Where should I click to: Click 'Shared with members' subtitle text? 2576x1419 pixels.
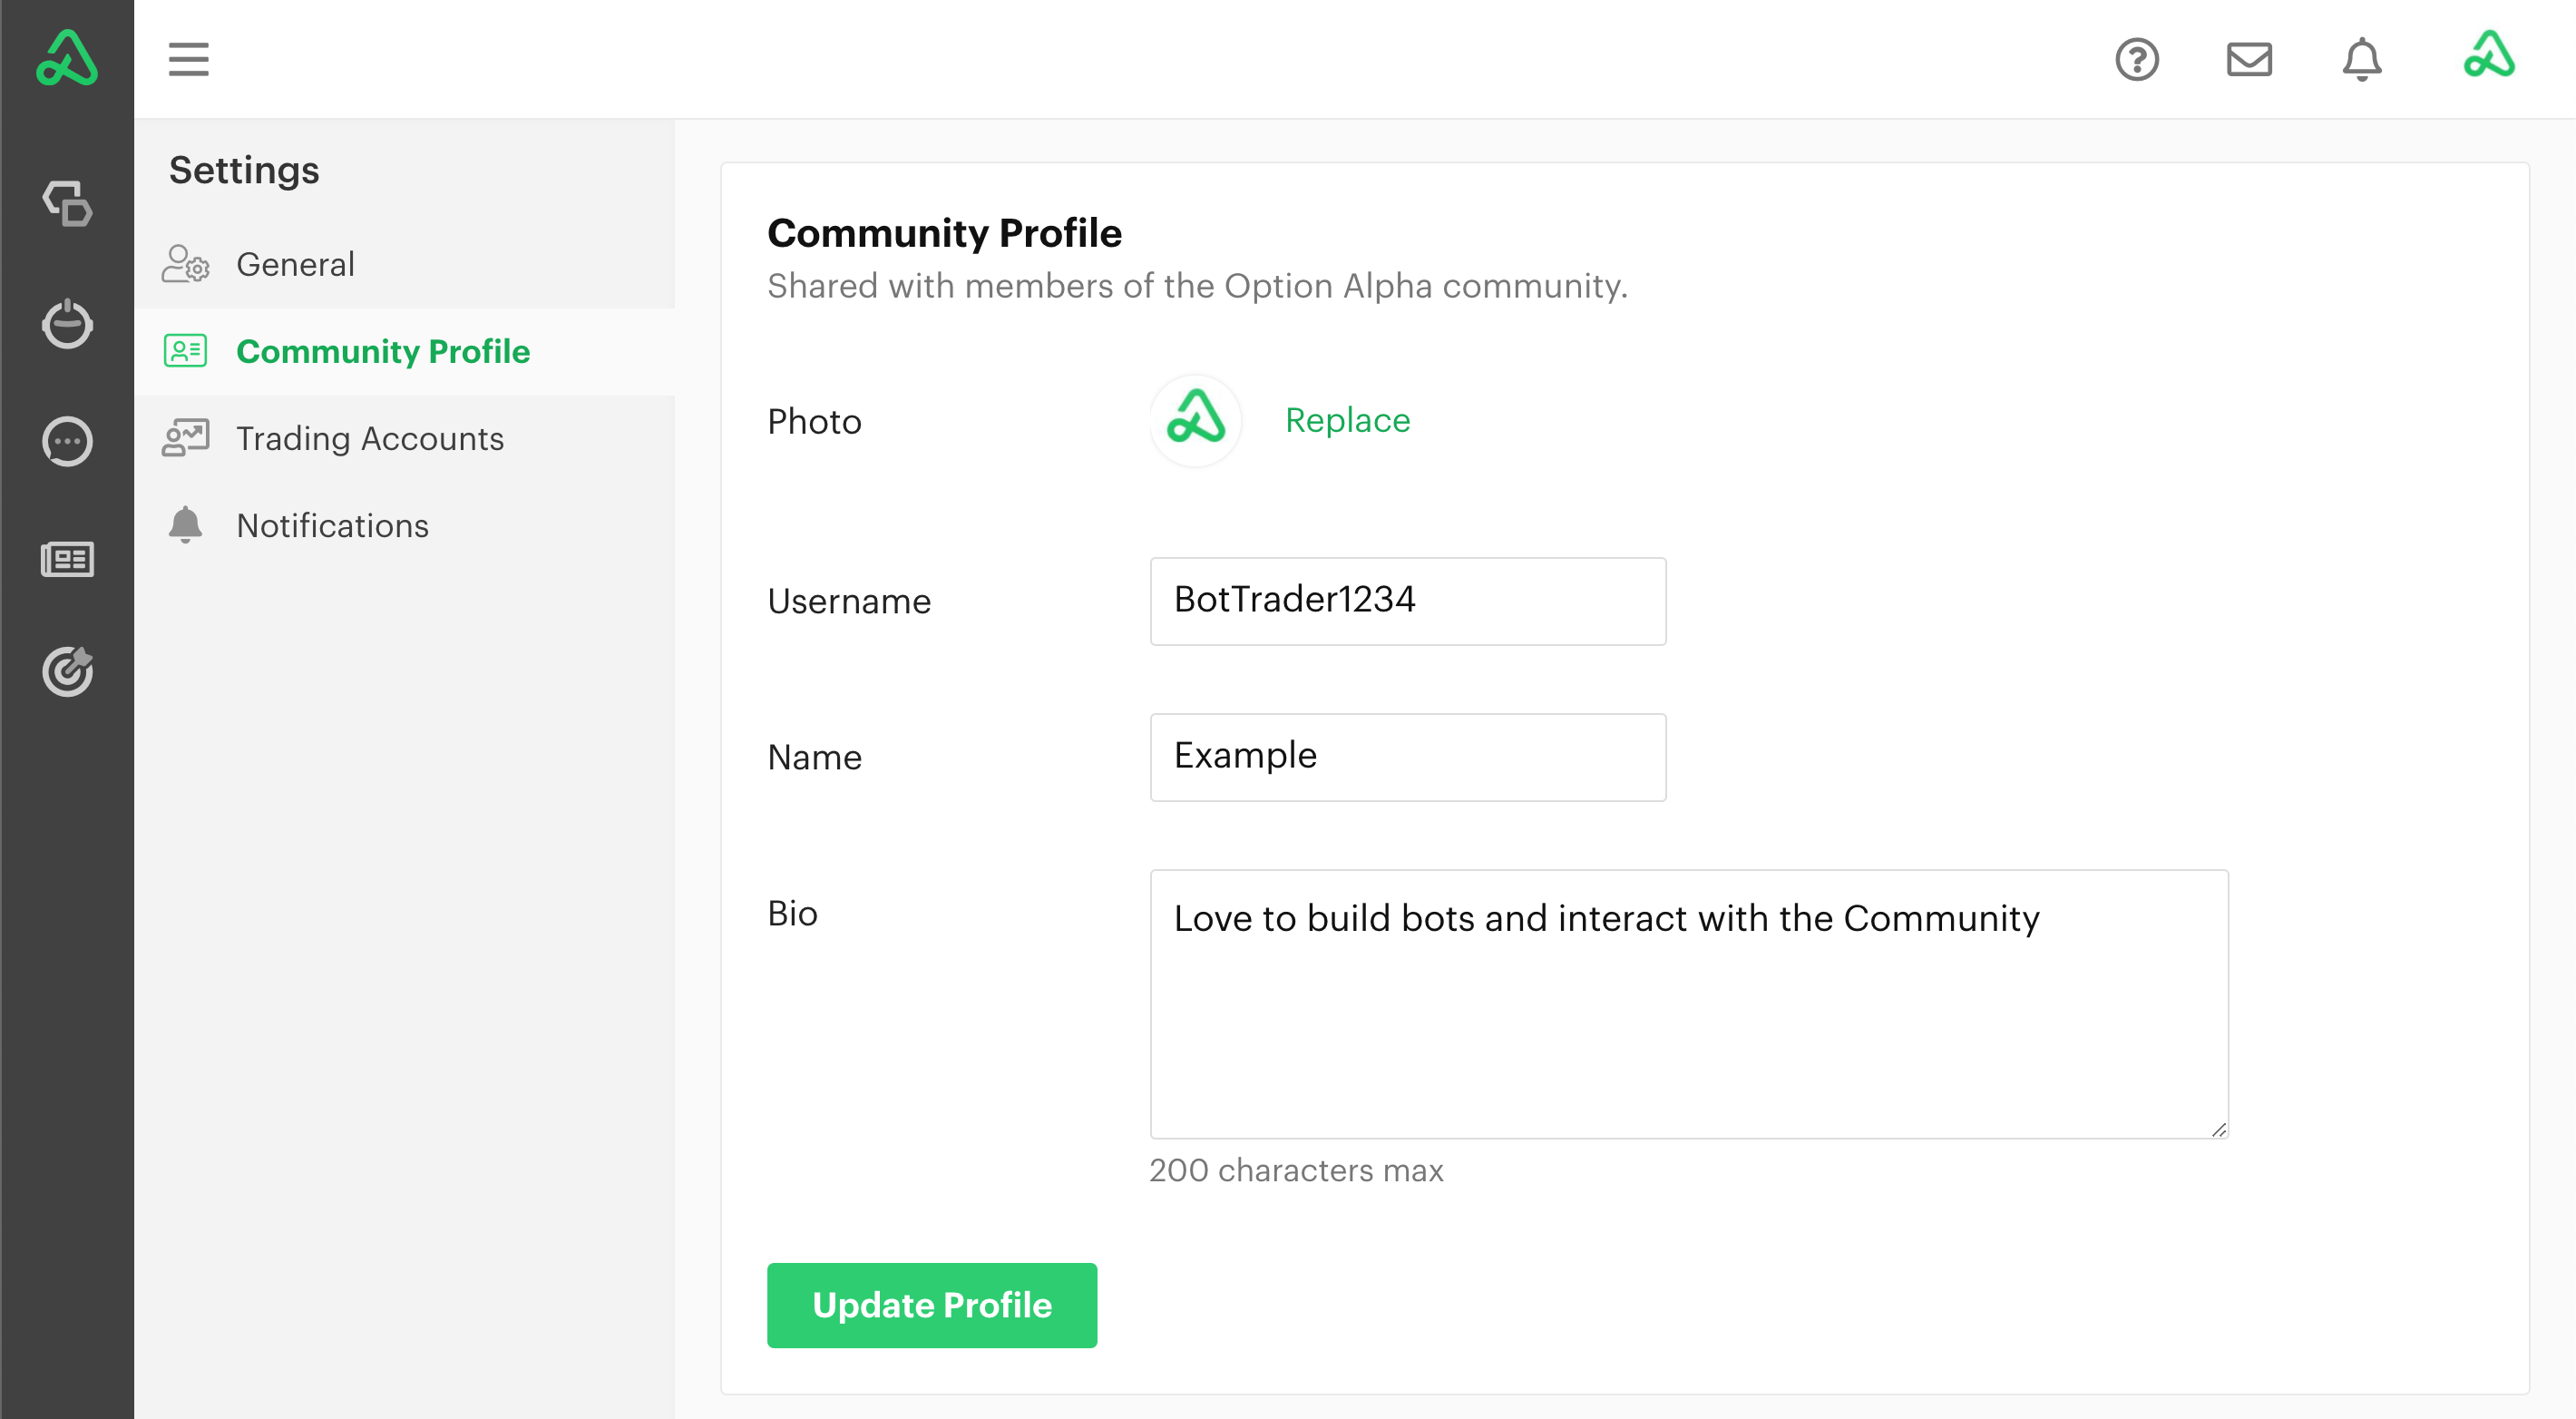click(1197, 286)
